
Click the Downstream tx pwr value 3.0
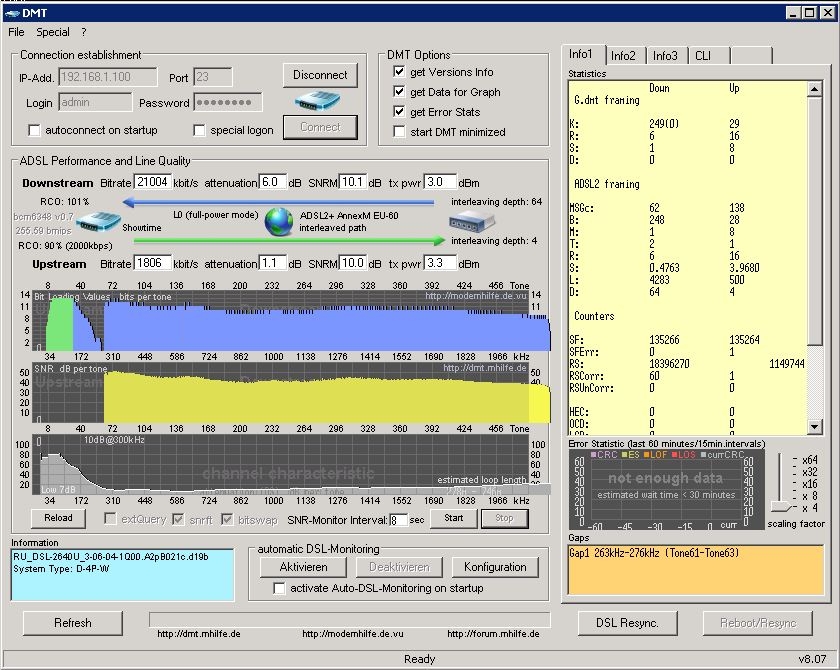(x=440, y=182)
